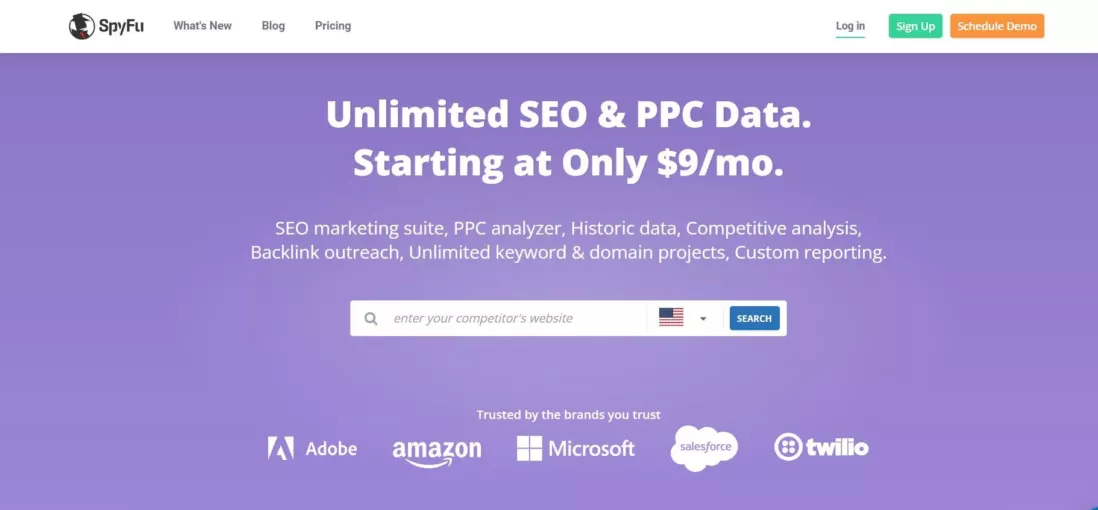Click the Adobe logo icon
This screenshot has width=1098, height=510.
281,448
